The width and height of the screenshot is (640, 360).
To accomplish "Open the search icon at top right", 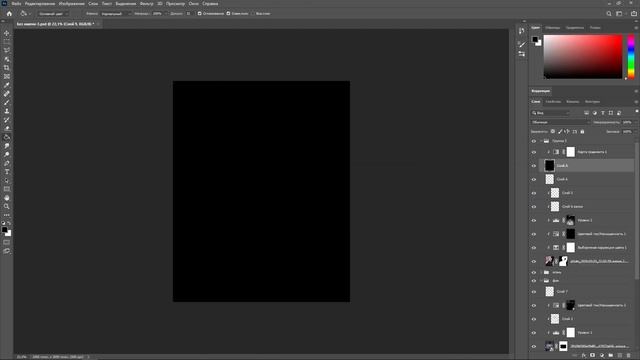I will click(609, 13).
